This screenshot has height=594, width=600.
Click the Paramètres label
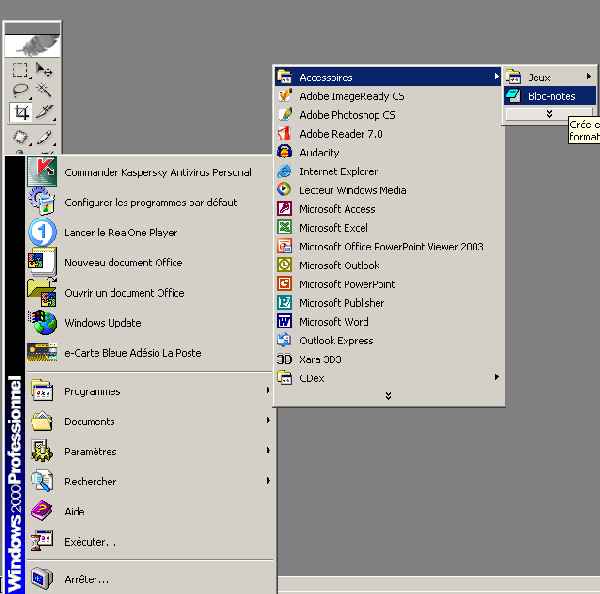click(x=90, y=451)
